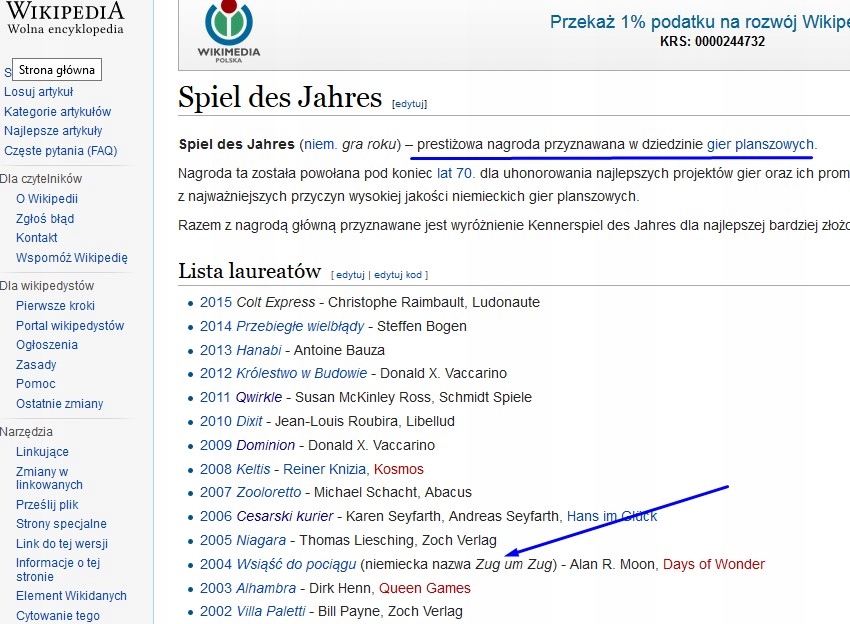Click Cytowanie tego link

pyautogui.click(x=57, y=616)
